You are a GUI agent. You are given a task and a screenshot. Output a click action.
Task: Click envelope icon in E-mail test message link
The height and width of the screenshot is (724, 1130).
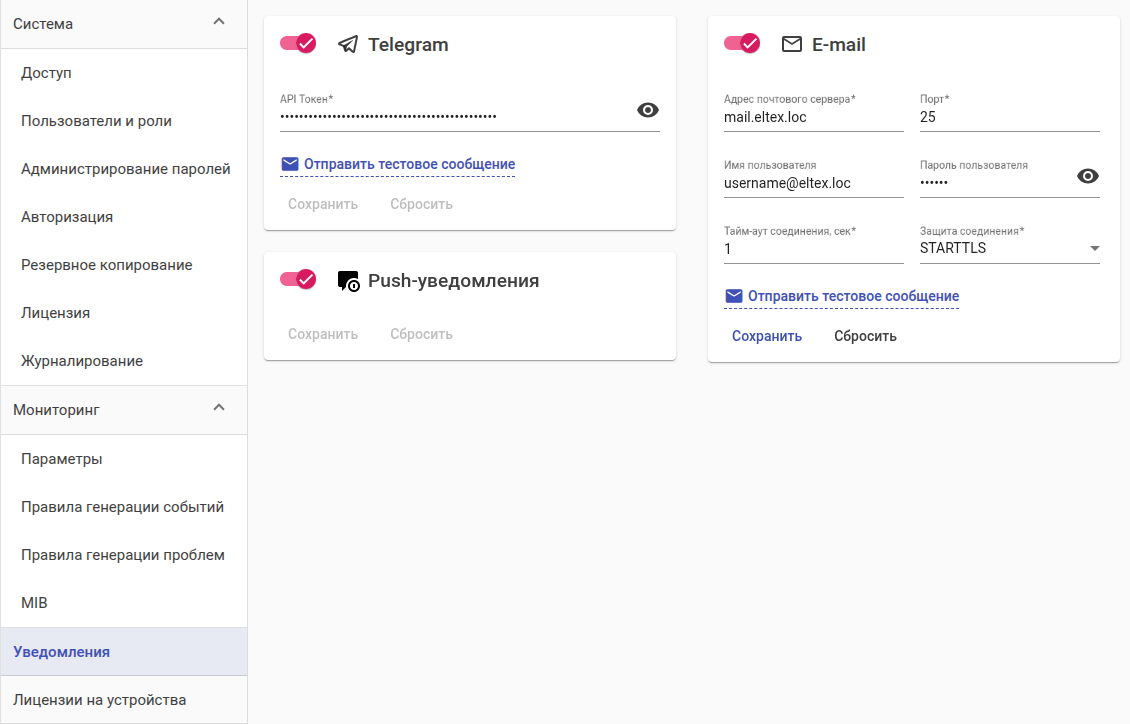click(x=734, y=296)
